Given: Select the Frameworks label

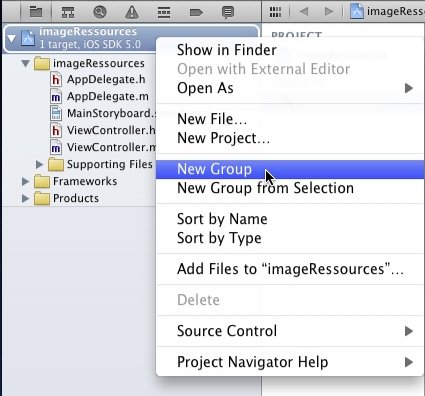Looking at the screenshot, I should pos(85,181).
